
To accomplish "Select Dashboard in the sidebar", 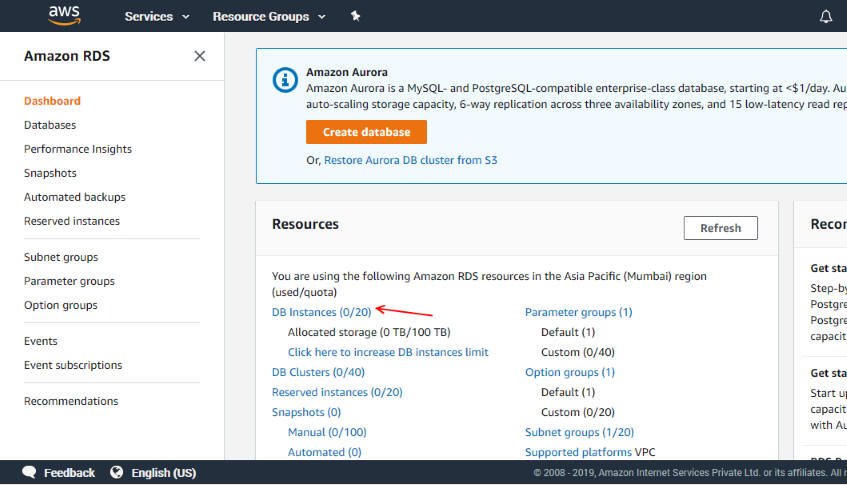I will coord(52,101).
